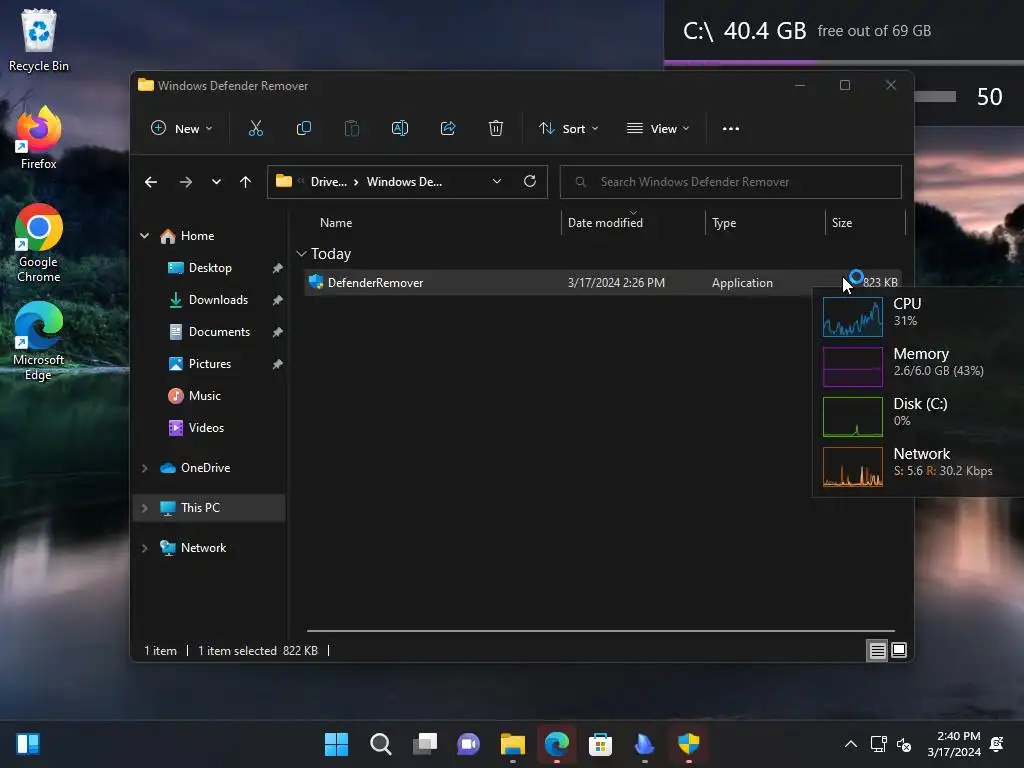
Task: Show hidden system tray icons
Action: click(x=851, y=744)
